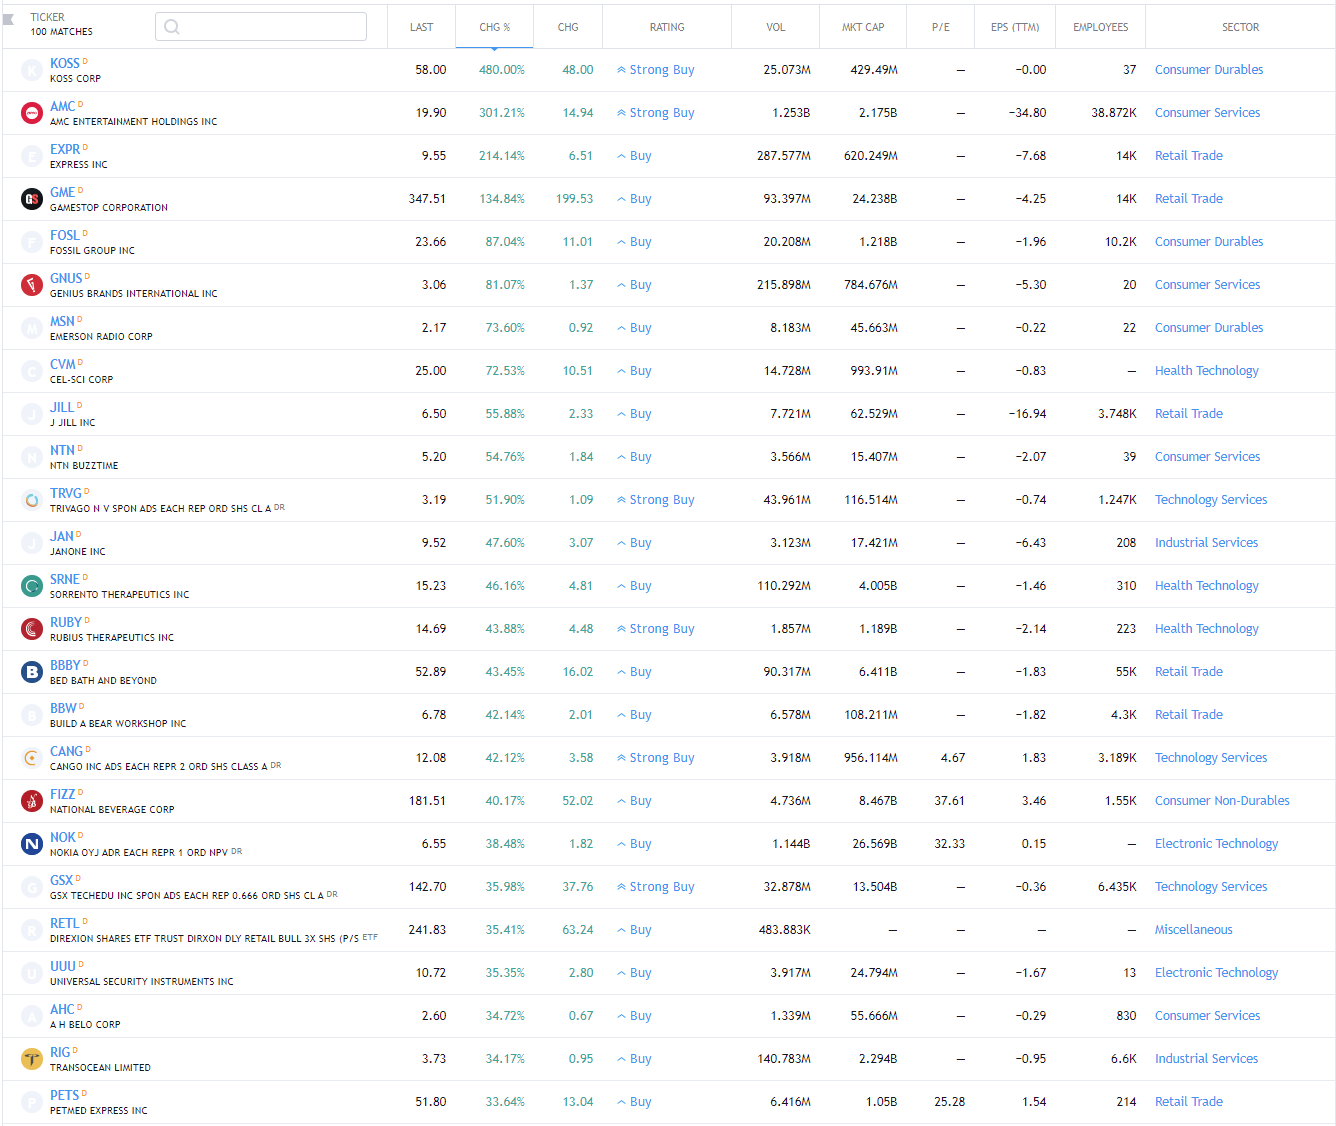
Task: Sort by the LAST column header
Action: pos(421,27)
